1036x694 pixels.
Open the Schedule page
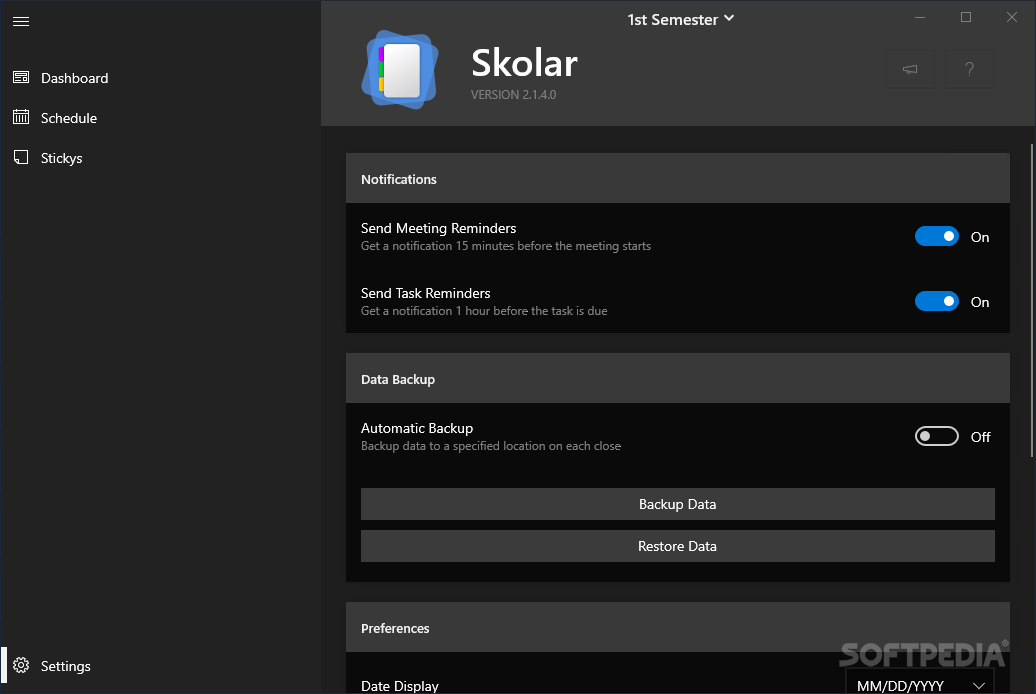[x=161, y=118]
